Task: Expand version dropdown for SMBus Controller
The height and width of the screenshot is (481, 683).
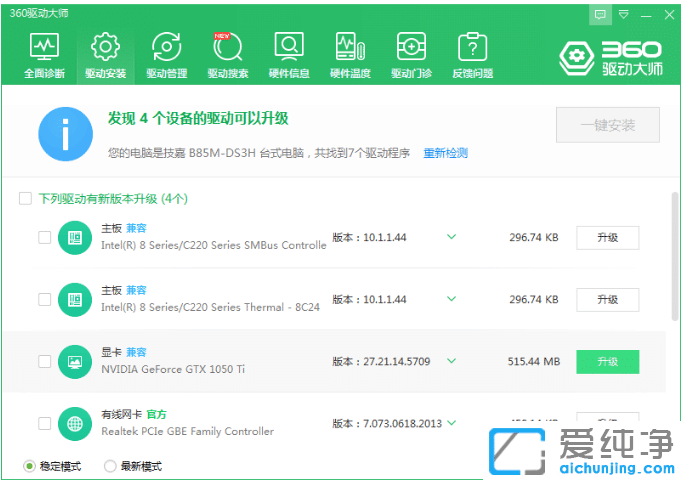Action: 452,237
